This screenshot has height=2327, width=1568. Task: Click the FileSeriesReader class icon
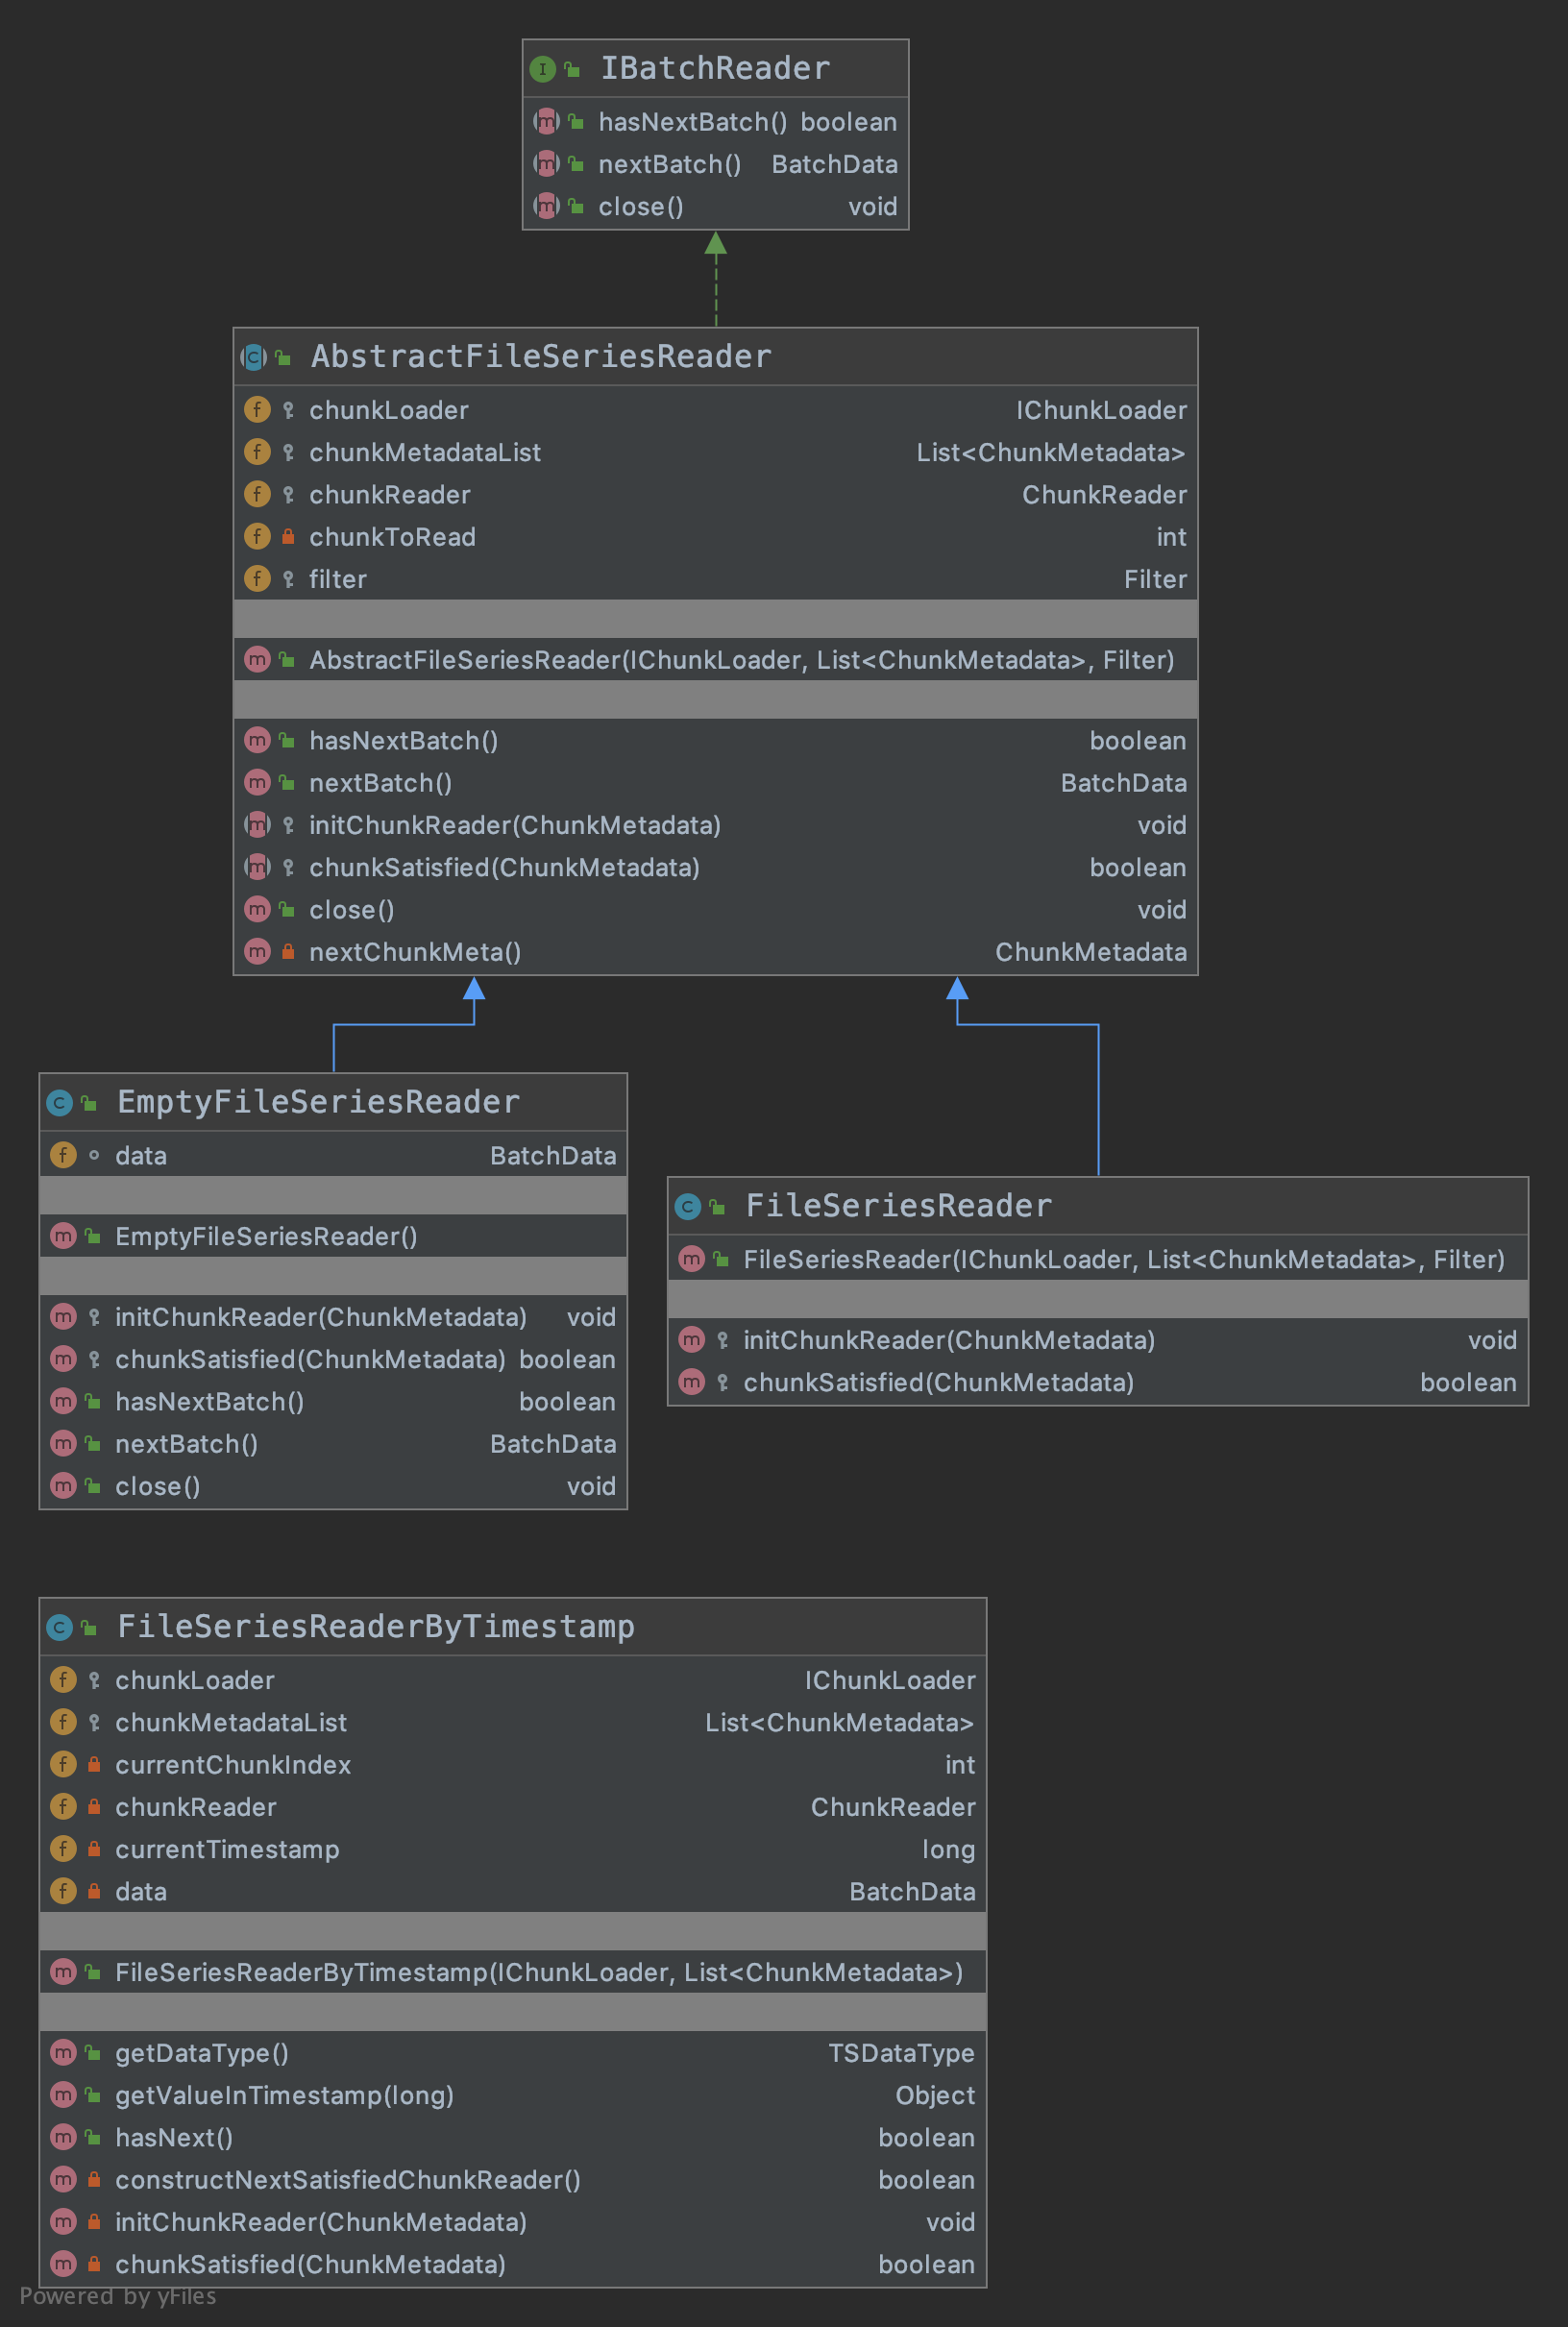coord(687,1207)
